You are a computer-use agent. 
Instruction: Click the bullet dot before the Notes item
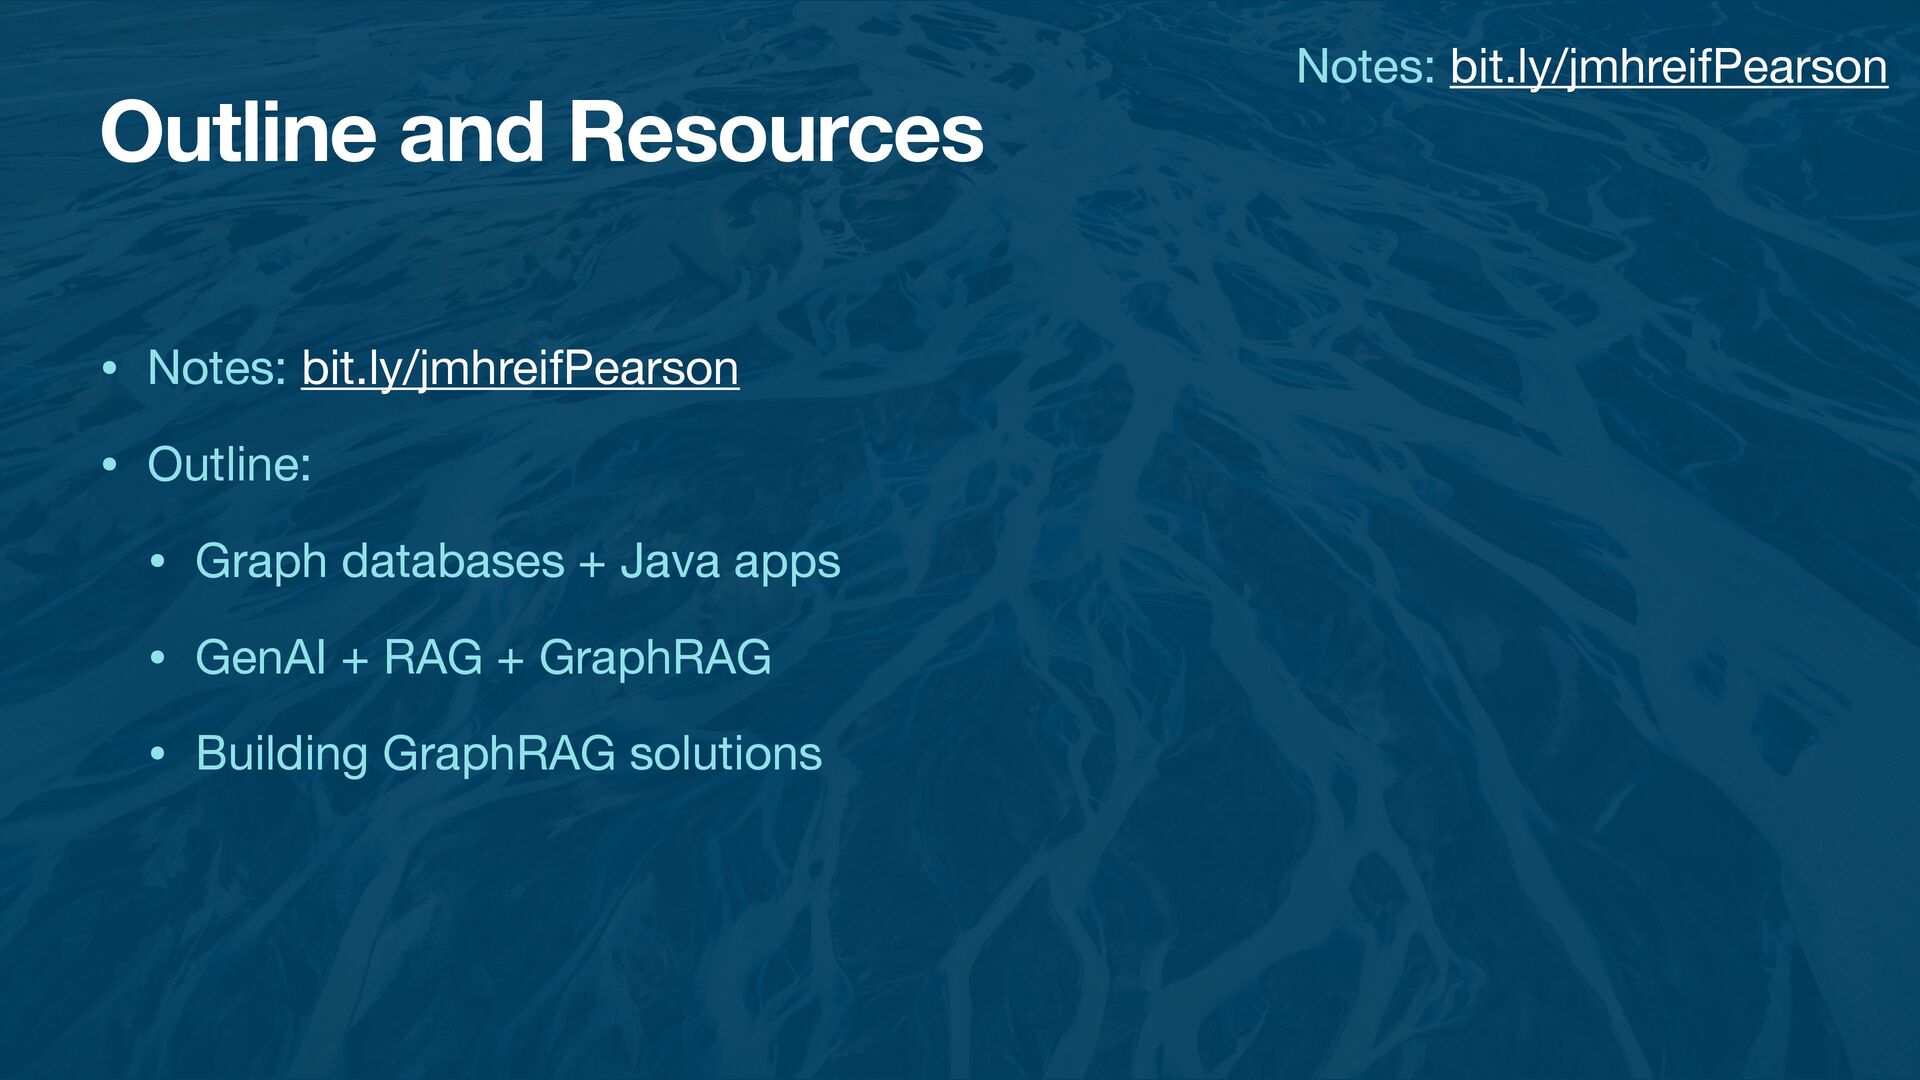[x=110, y=369]
